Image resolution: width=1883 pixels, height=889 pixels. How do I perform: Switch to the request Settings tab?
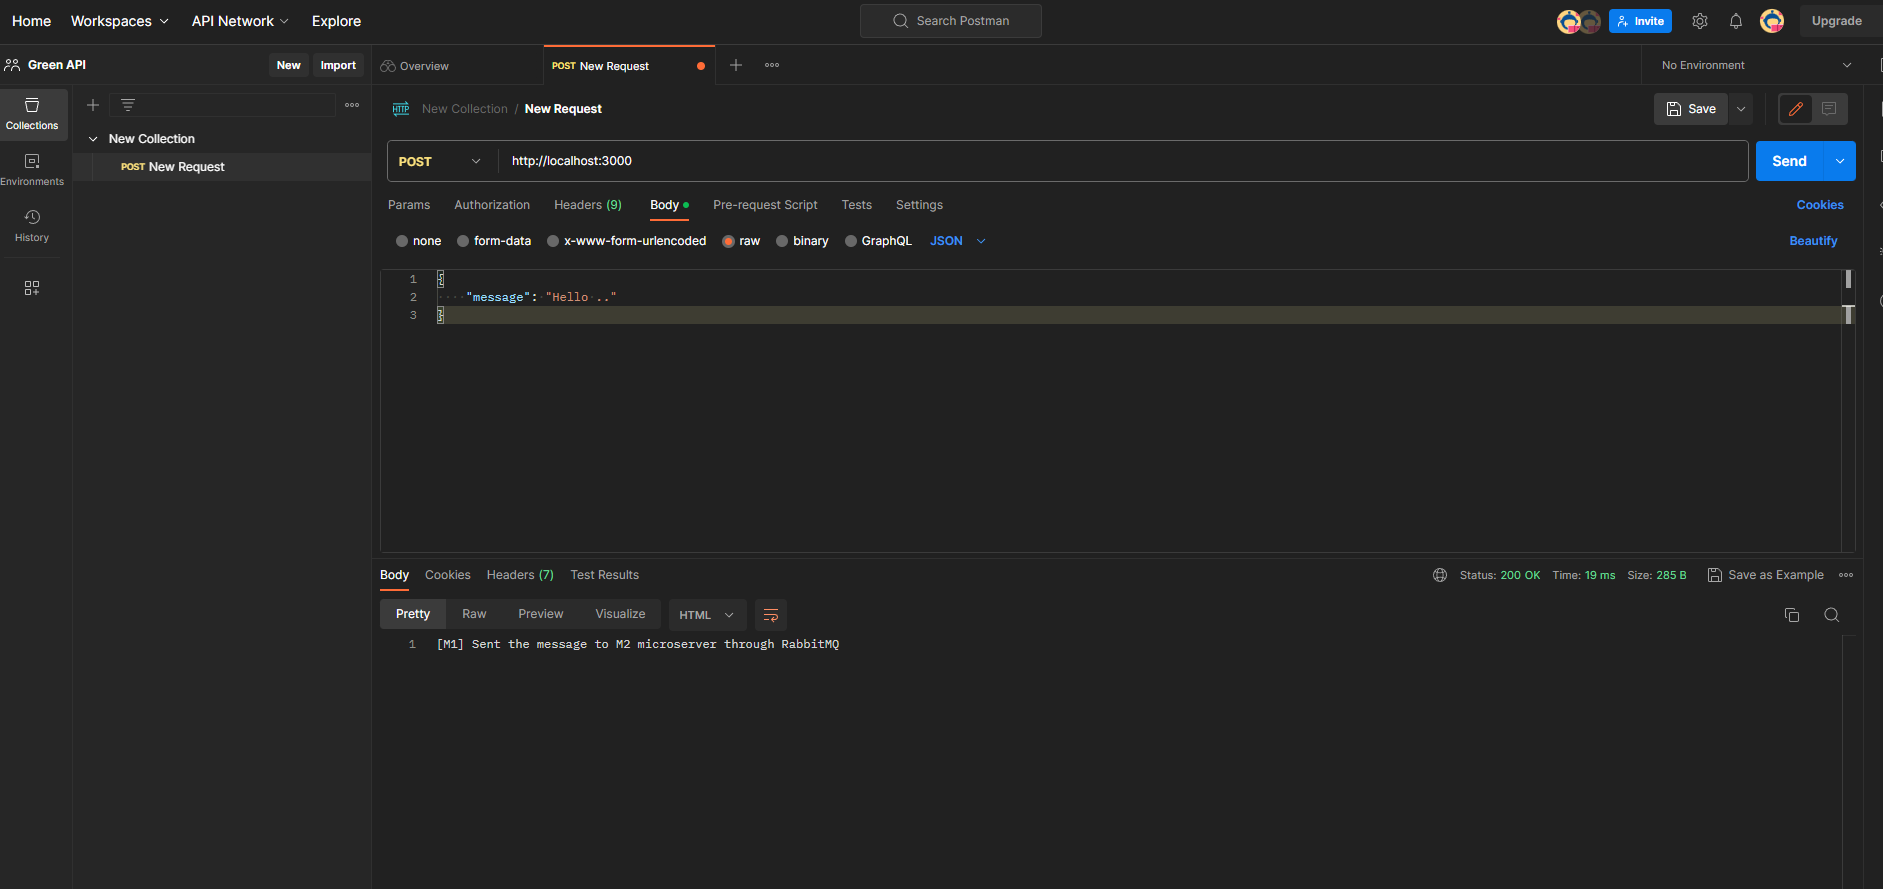pos(919,205)
